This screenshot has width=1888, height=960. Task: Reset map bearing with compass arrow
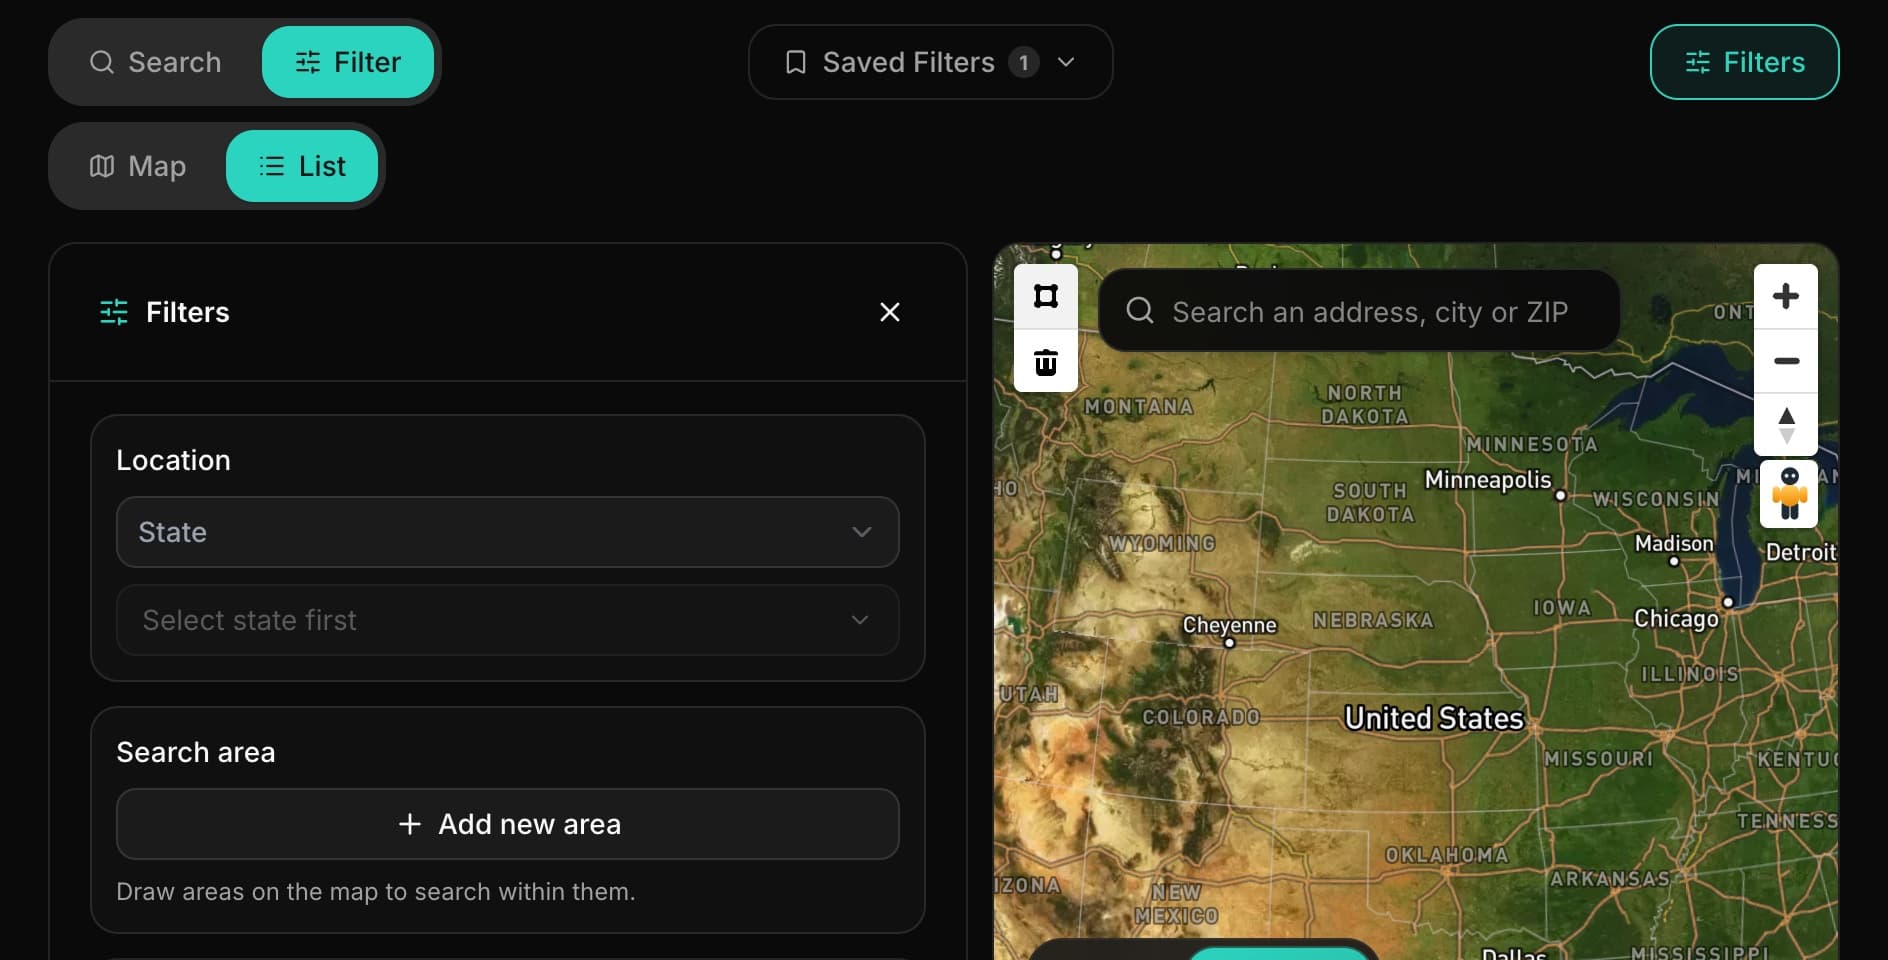1786,425
